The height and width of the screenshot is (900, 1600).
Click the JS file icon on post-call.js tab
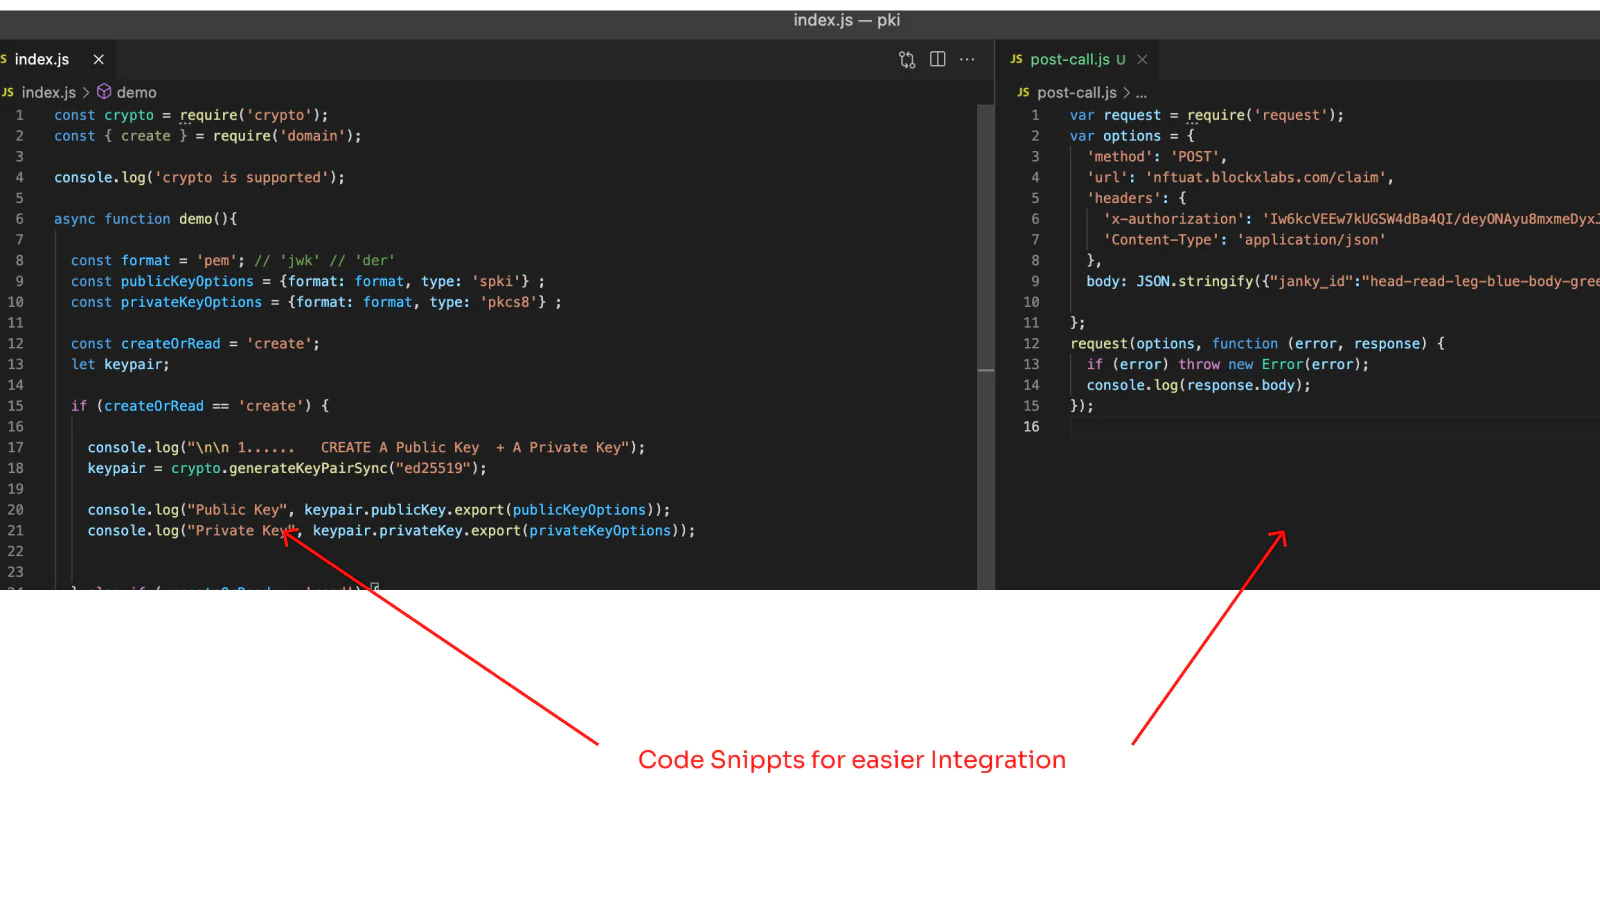click(1016, 60)
